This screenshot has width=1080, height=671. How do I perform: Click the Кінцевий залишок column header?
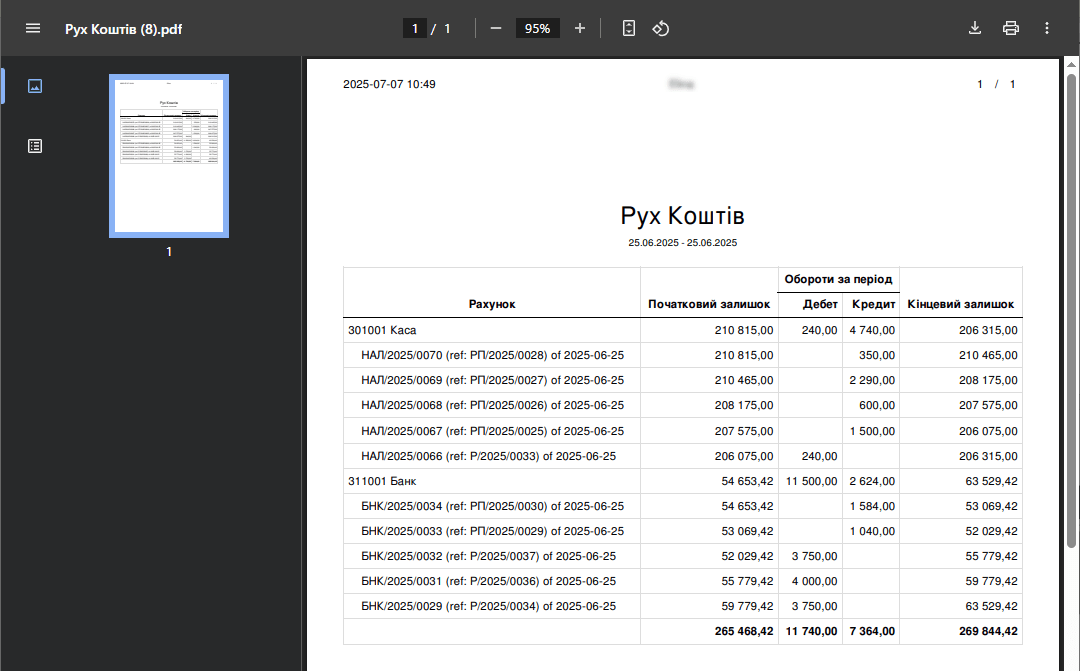click(960, 304)
